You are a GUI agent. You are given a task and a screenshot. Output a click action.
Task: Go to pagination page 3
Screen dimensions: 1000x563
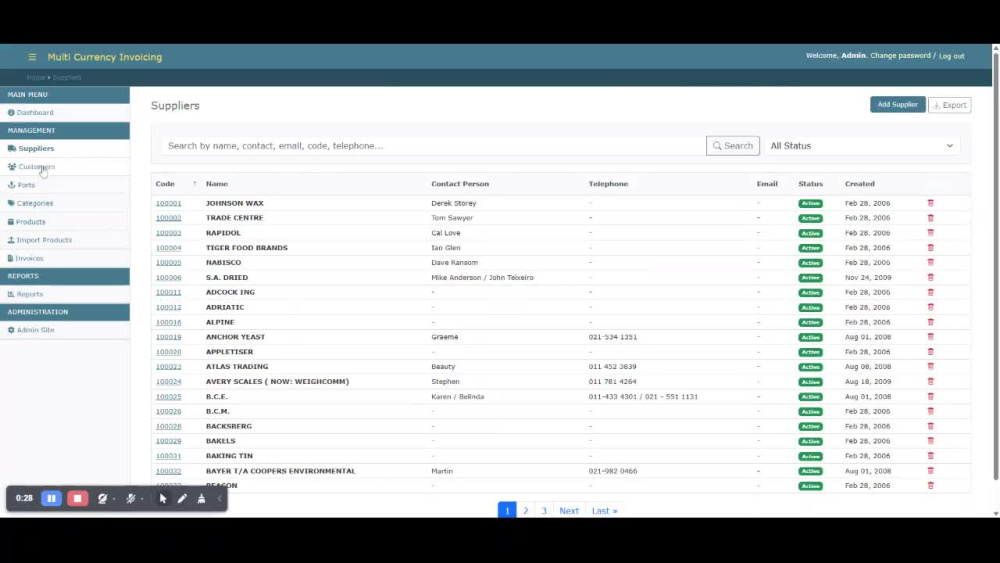tap(544, 511)
